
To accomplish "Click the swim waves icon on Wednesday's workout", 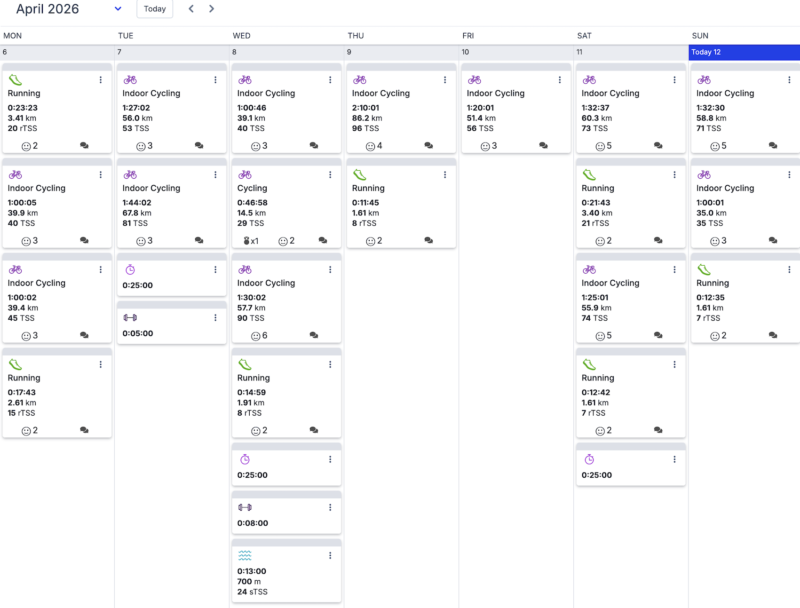I will [x=245, y=554].
